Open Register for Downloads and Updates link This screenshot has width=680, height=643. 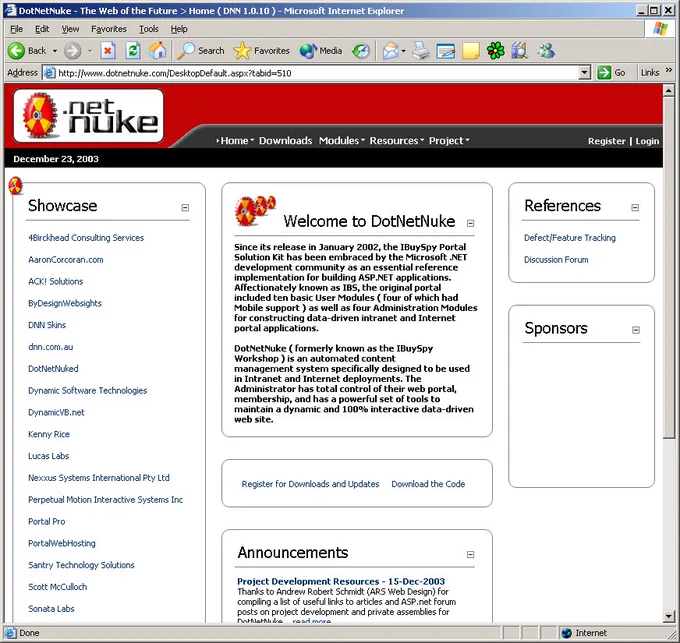(310, 484)
